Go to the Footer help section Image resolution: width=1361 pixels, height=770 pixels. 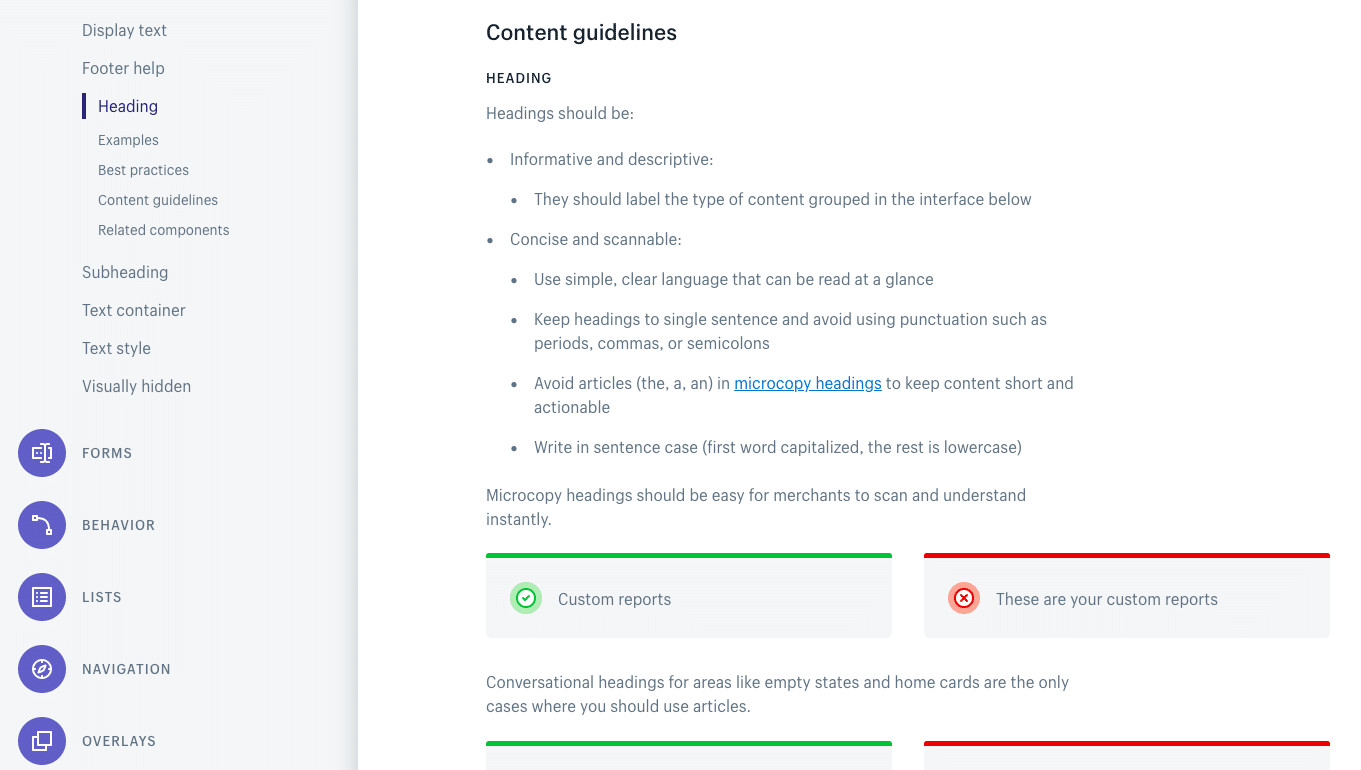123,68
